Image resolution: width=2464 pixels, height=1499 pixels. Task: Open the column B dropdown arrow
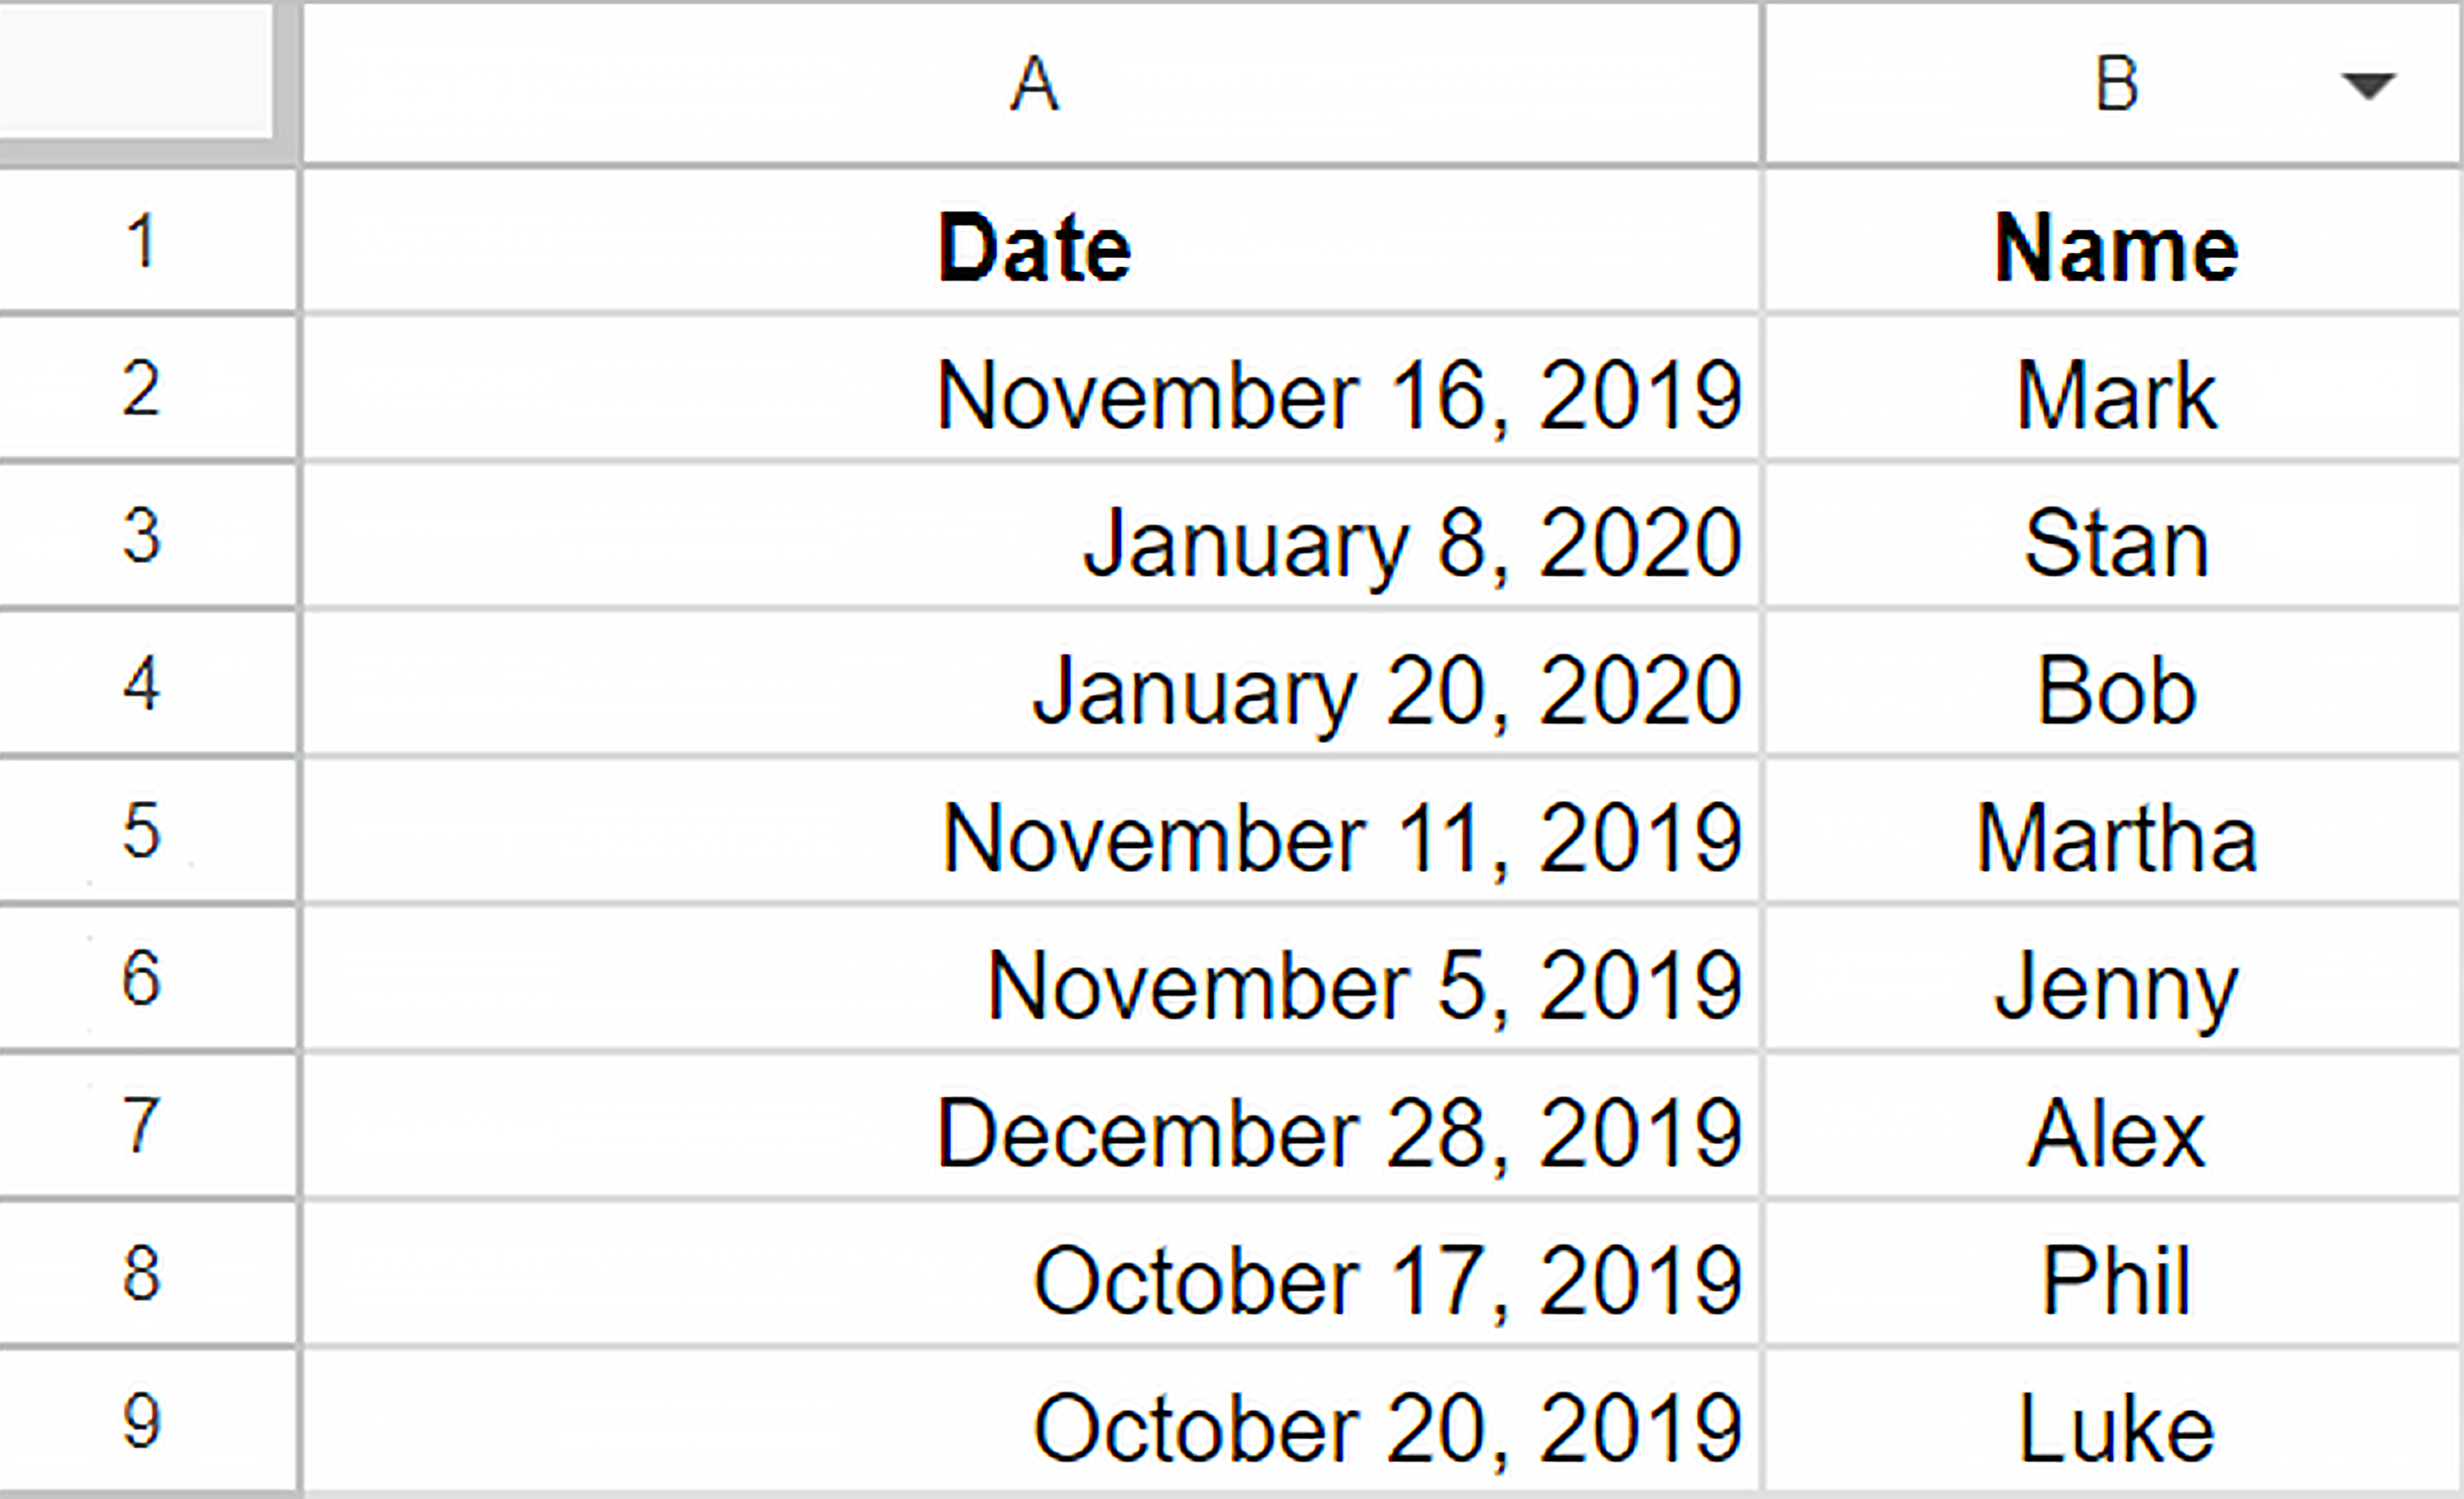[x=2368, y=86]
